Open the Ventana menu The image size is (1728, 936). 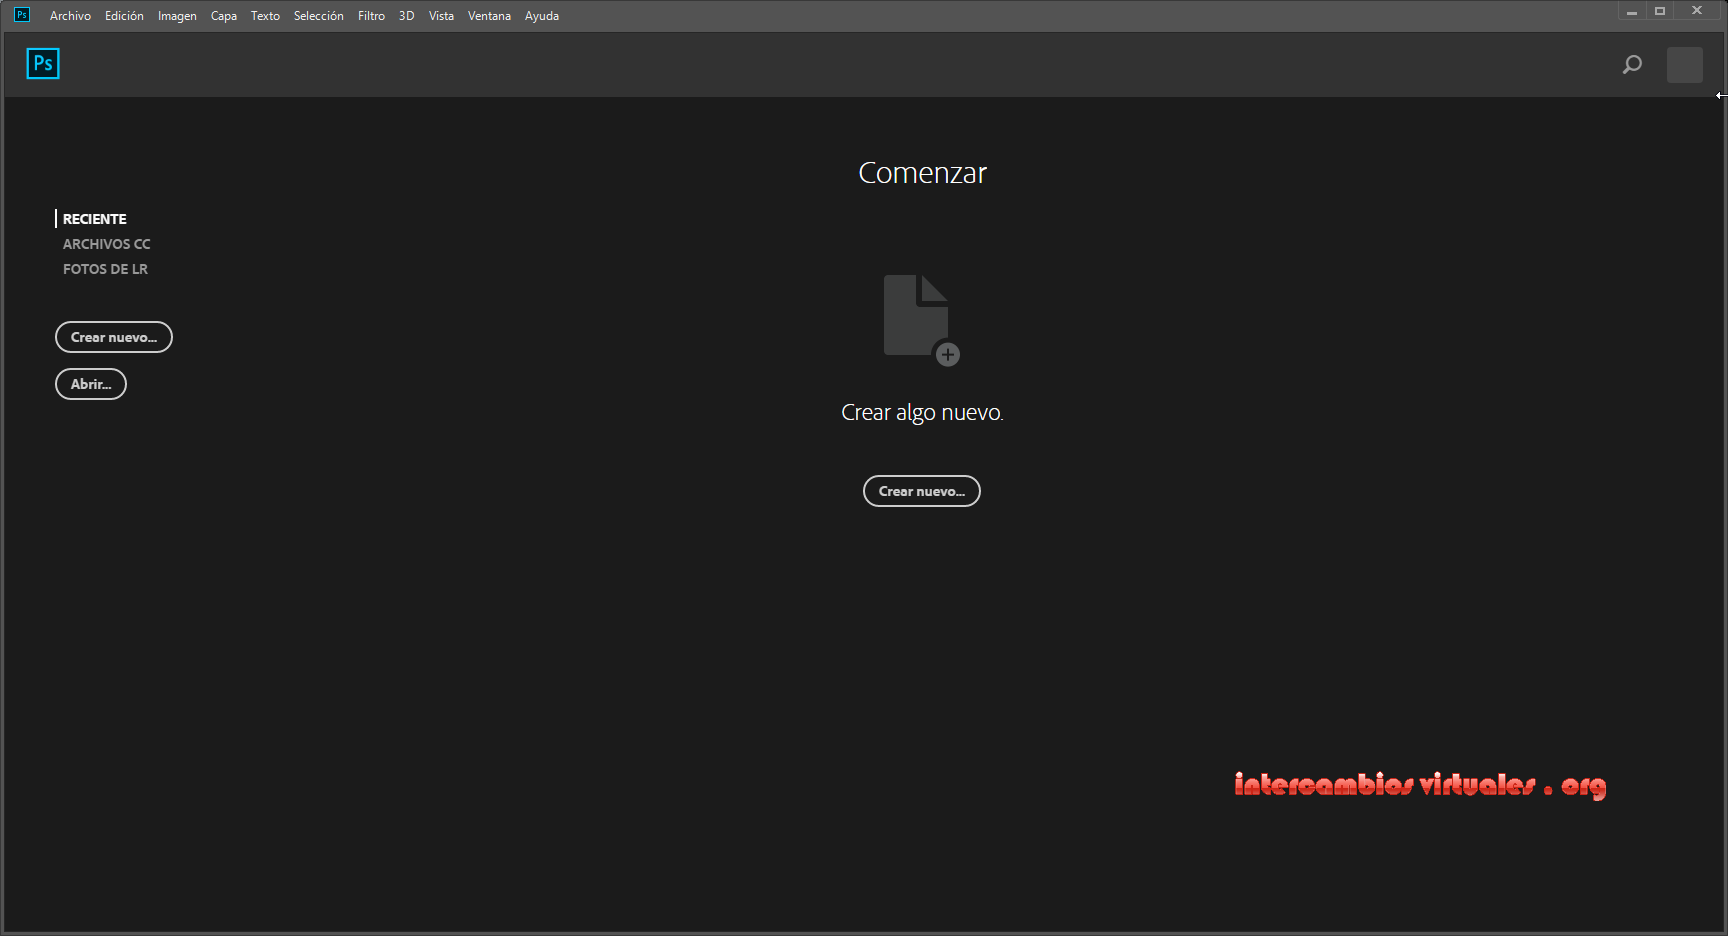[489, 16]
